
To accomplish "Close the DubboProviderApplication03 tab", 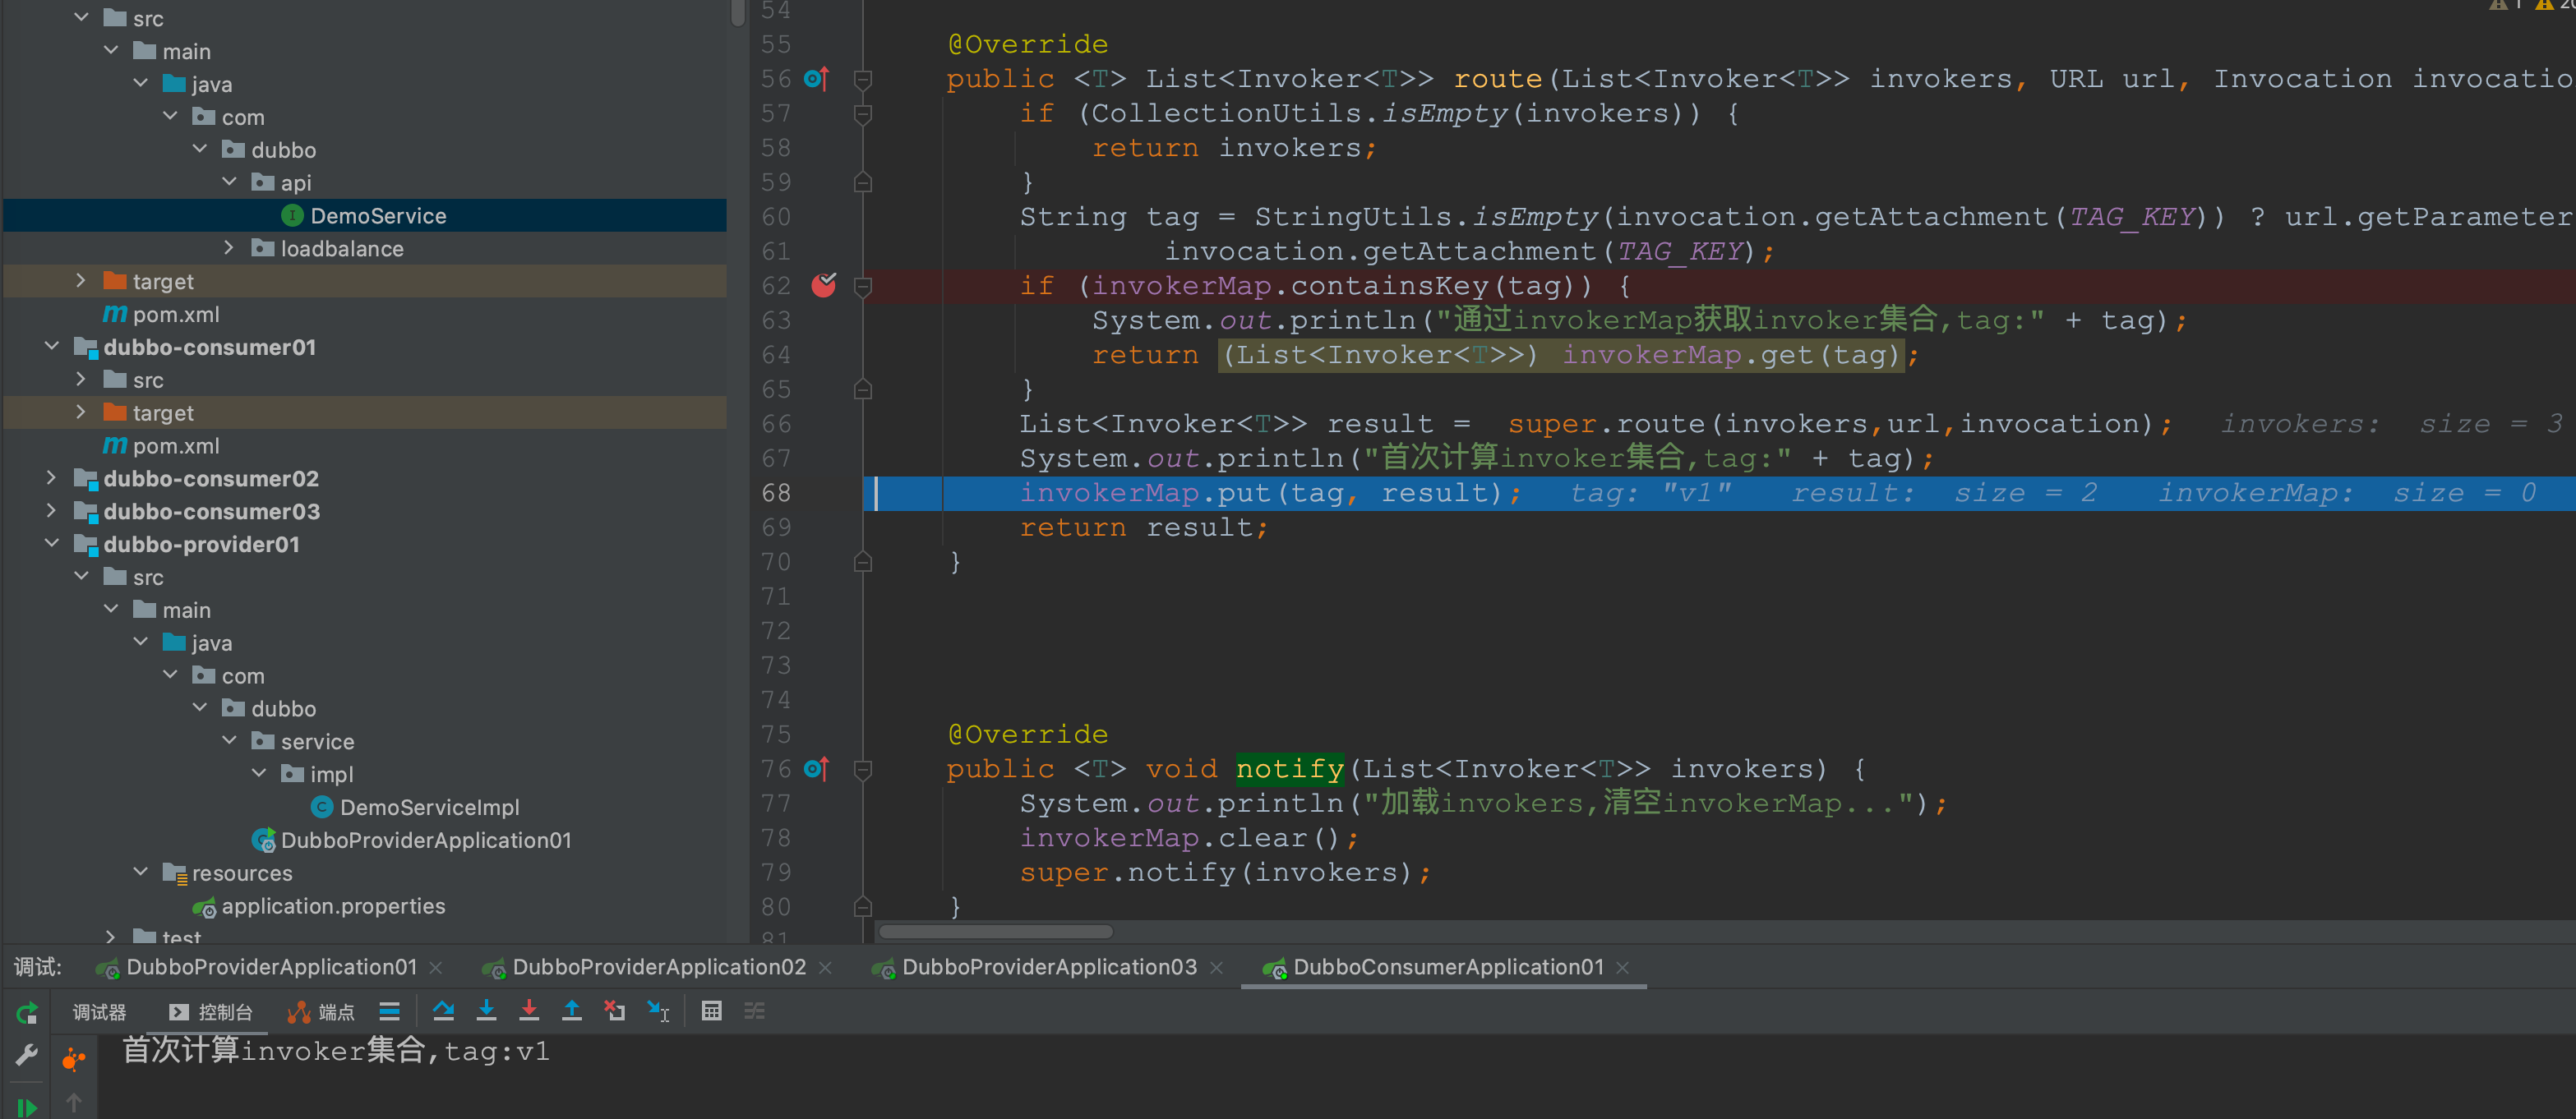I will click(1216, 968).
